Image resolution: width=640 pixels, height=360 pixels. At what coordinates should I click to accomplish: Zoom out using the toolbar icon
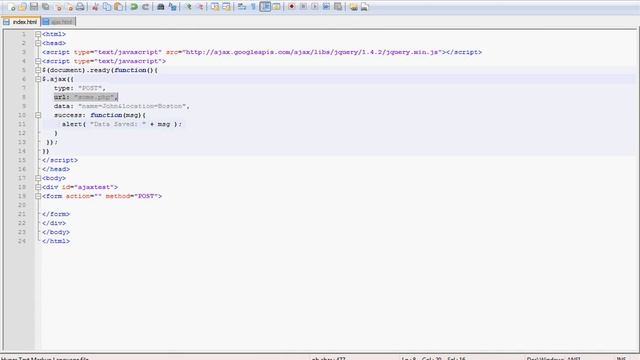(x=200, y=7)
